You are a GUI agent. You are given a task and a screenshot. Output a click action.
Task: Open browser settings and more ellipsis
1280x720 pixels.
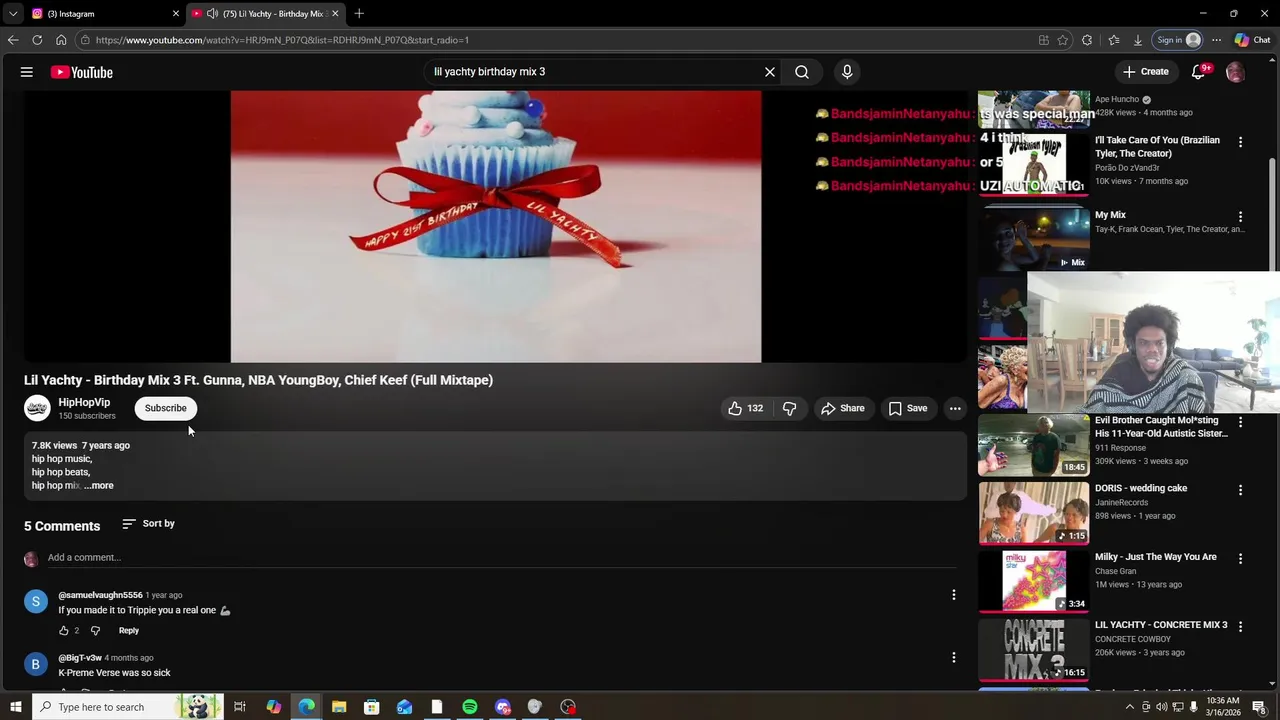[1216, 40]
